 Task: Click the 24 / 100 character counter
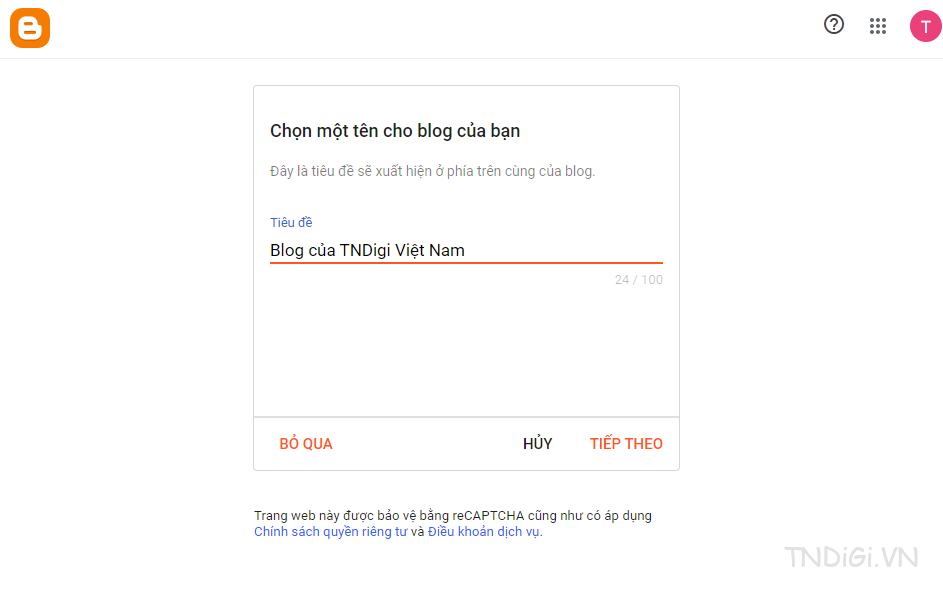point(638,280)
